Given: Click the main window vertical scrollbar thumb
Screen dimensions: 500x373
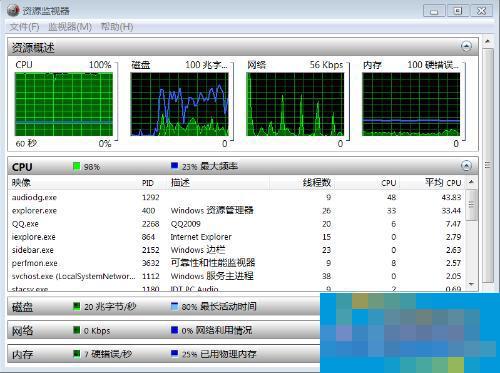Looking at the screenshot, I should [x=488, y=165].
